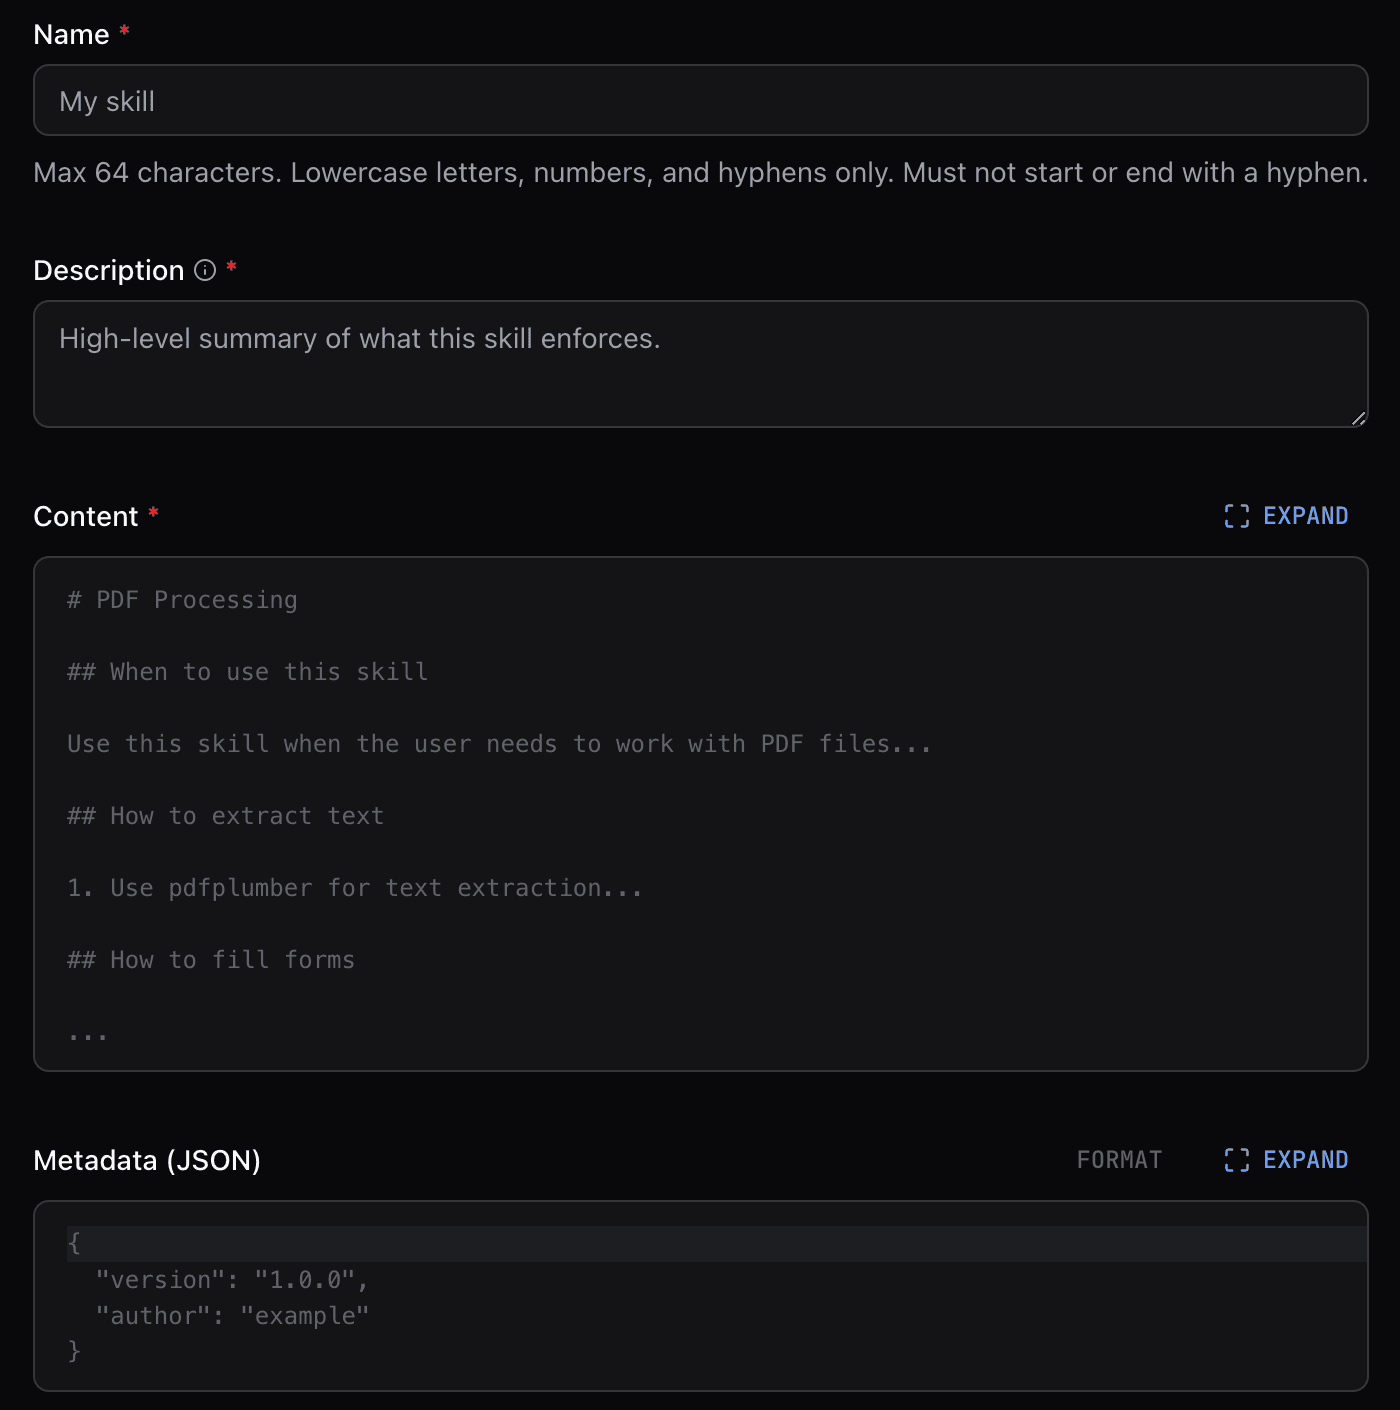Click the Description field label

(108, 271)
